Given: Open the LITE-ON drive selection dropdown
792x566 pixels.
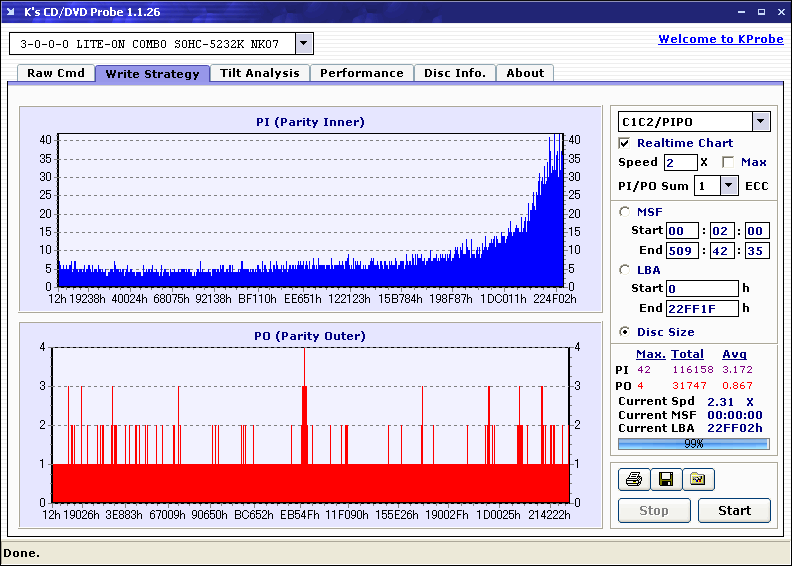Looking at the screenshot, I should [304, 44].
